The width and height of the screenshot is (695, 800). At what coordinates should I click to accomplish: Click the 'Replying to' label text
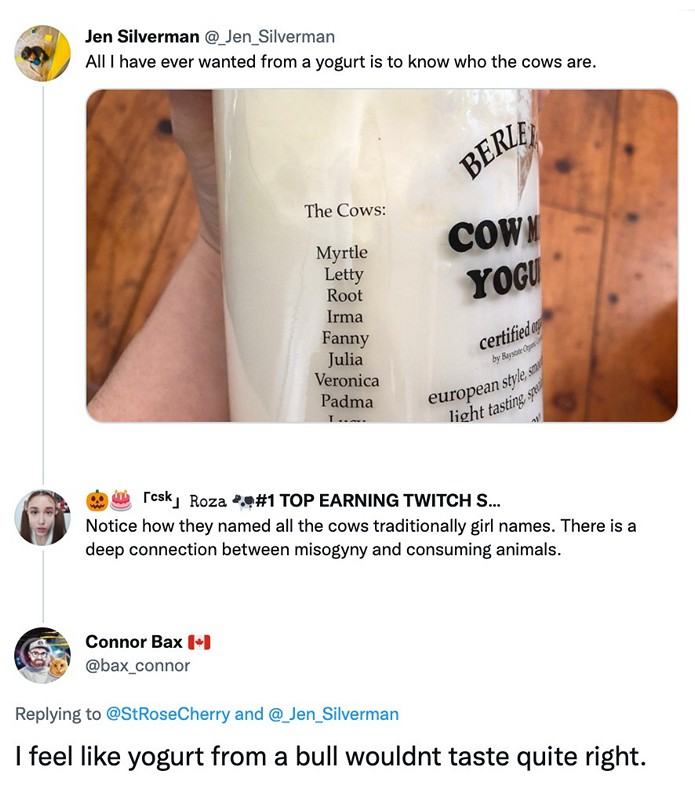point(58,714)
